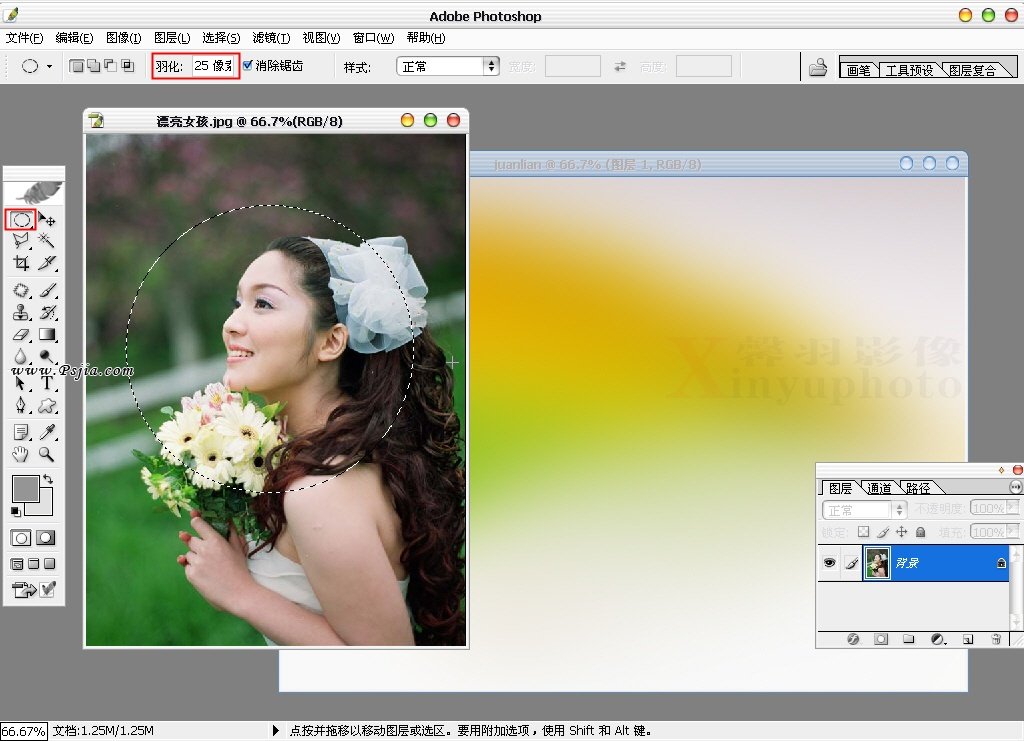Create a new layer from Layers panel
This screenshot has height=741, width=1024.
tap(967, 638)
